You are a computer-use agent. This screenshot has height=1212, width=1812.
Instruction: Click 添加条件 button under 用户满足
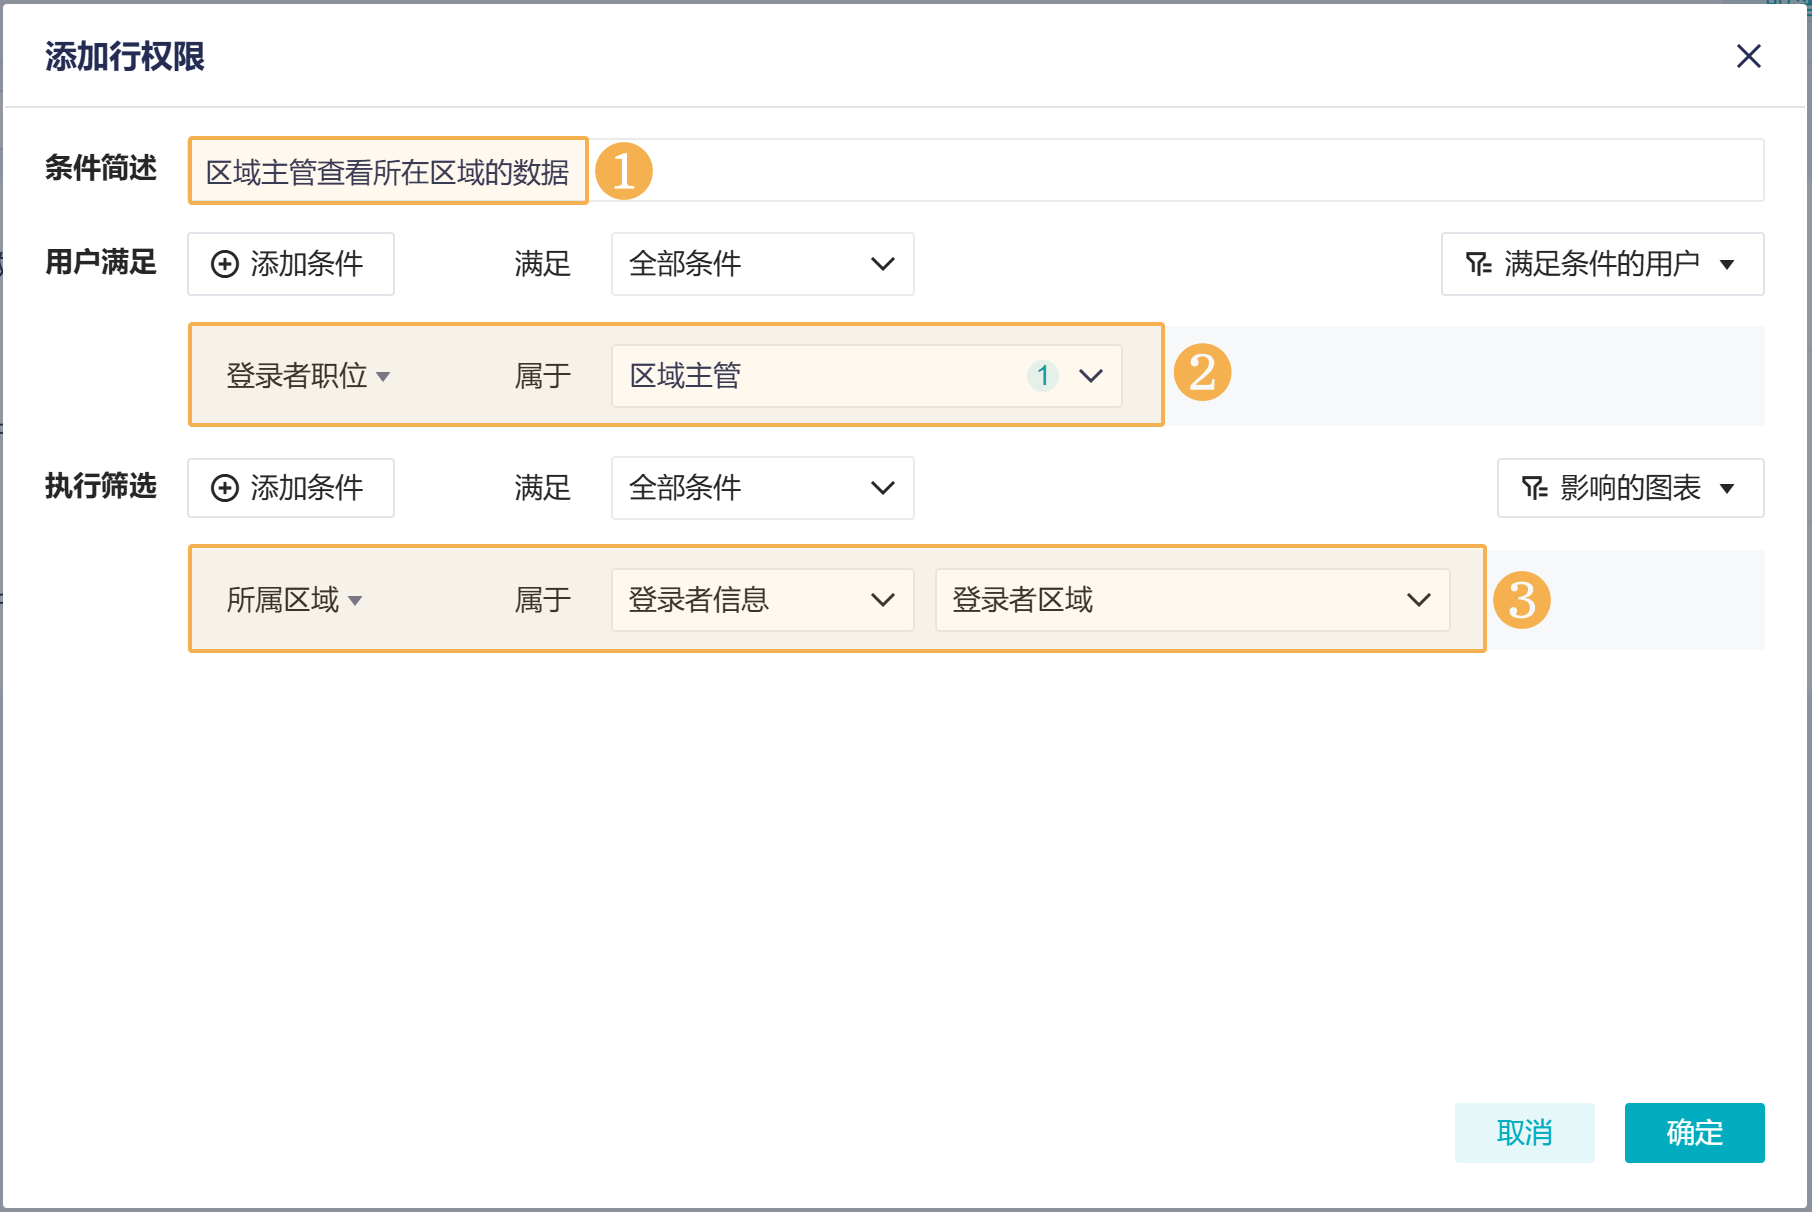290,264
